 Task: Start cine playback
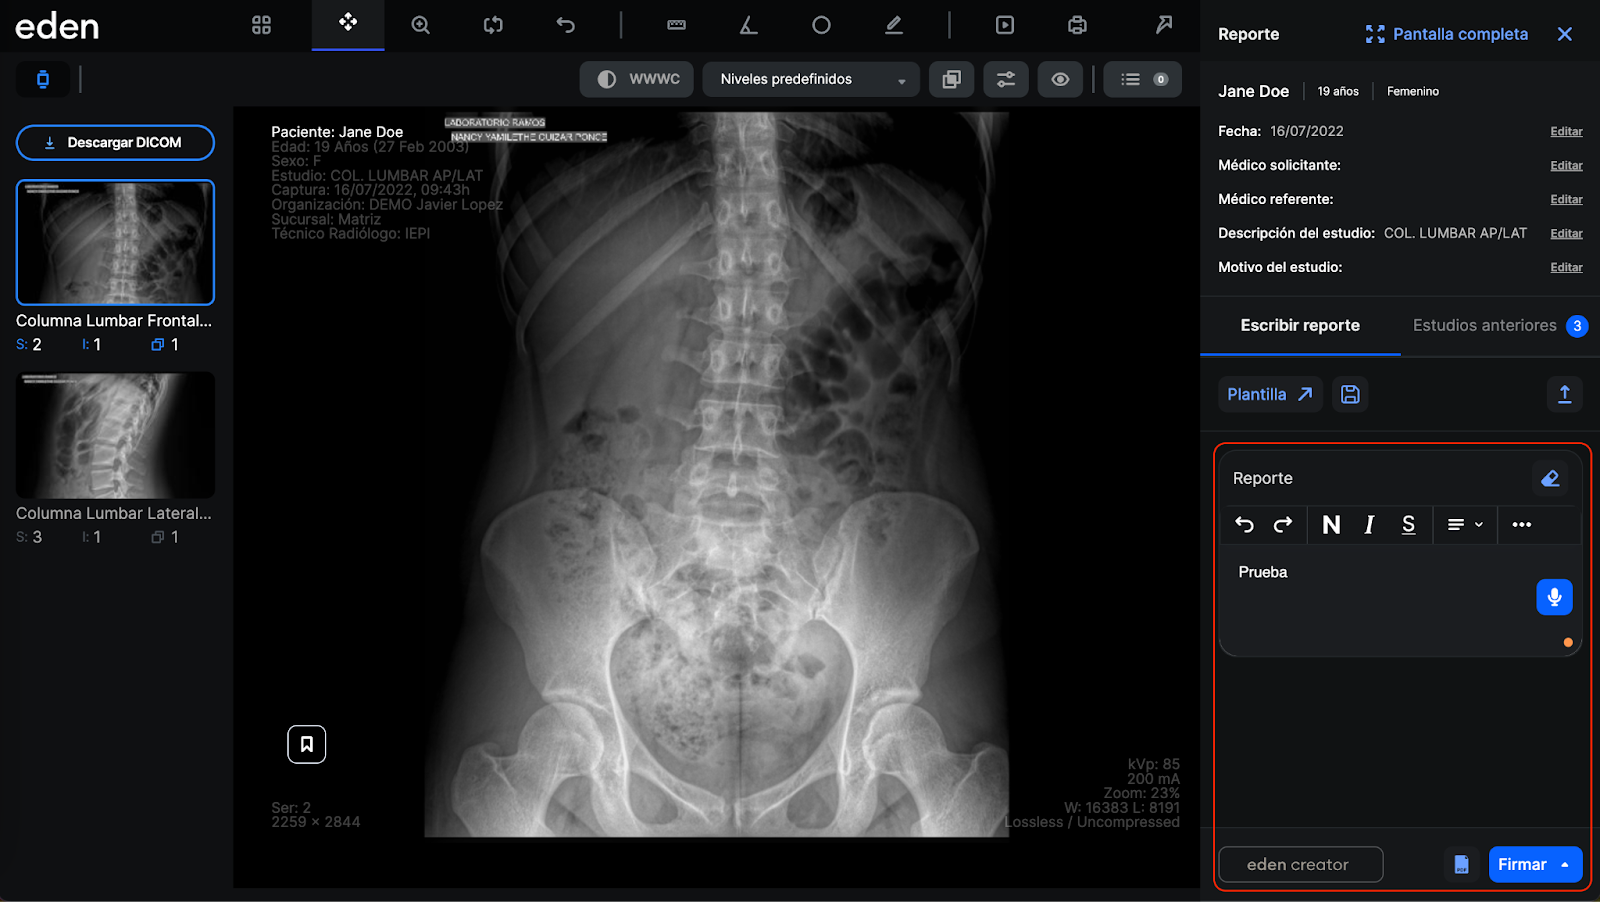pyautogui.click(x=1005, y=25)
